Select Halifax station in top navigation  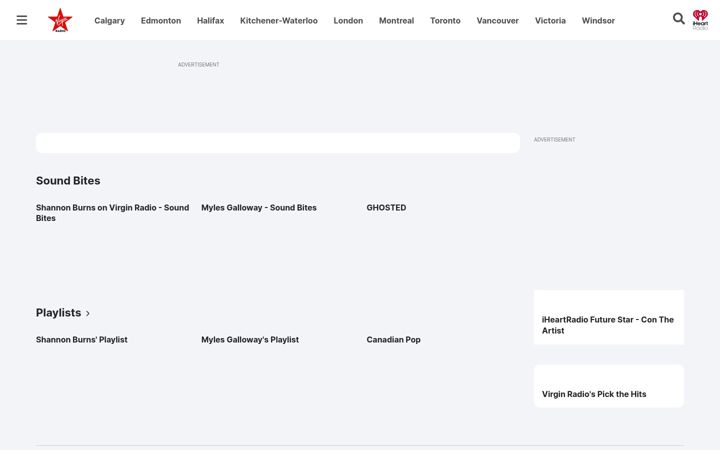click(x=210, y=21)
